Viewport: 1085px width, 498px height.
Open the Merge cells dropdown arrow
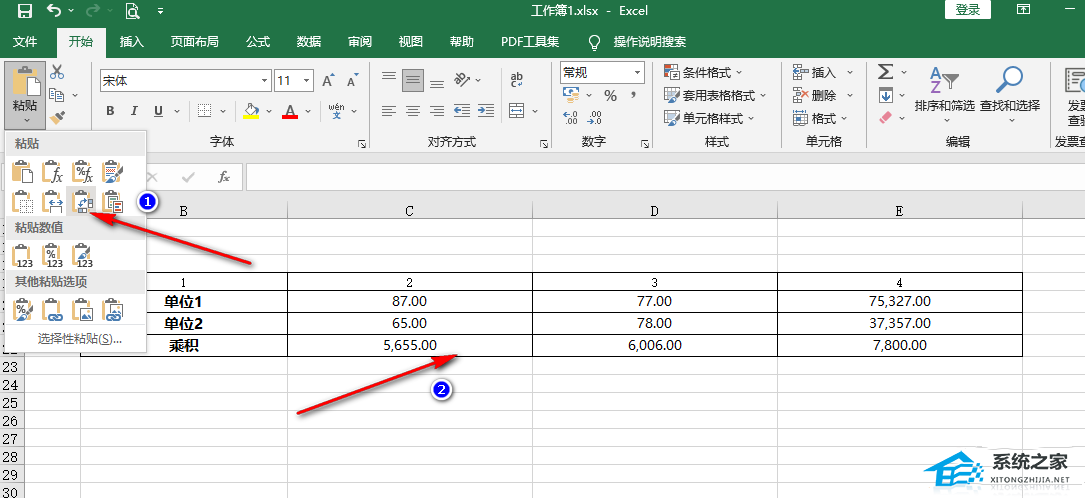(x=536, y=110)
